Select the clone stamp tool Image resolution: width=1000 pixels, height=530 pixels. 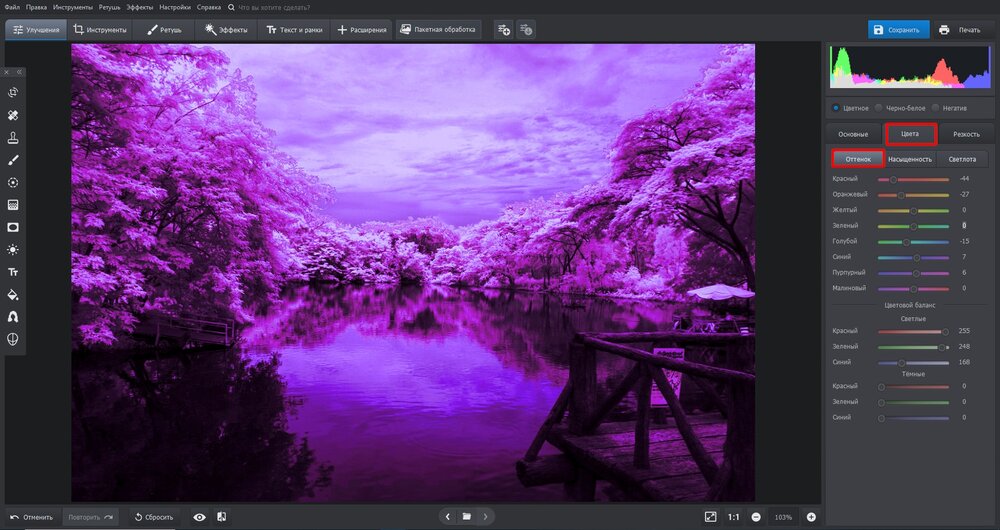pos(14,138)
